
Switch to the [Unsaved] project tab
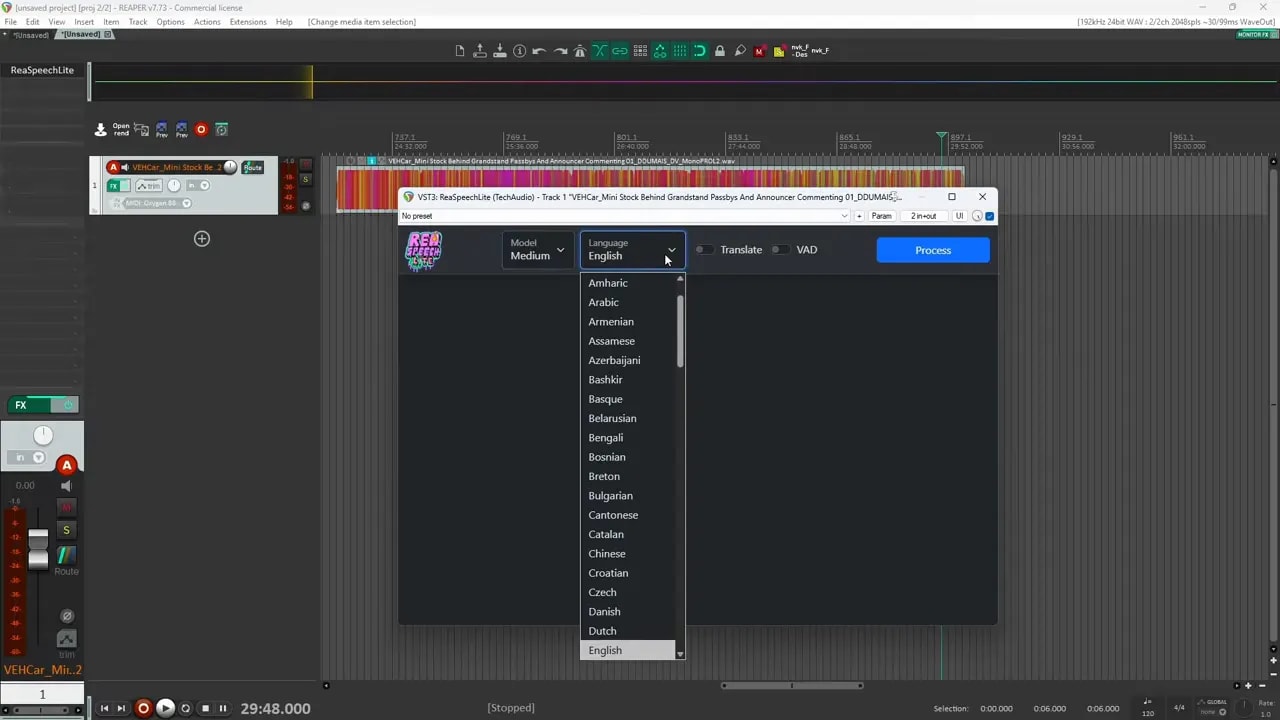pyautogui.click(x=82, y=34)
